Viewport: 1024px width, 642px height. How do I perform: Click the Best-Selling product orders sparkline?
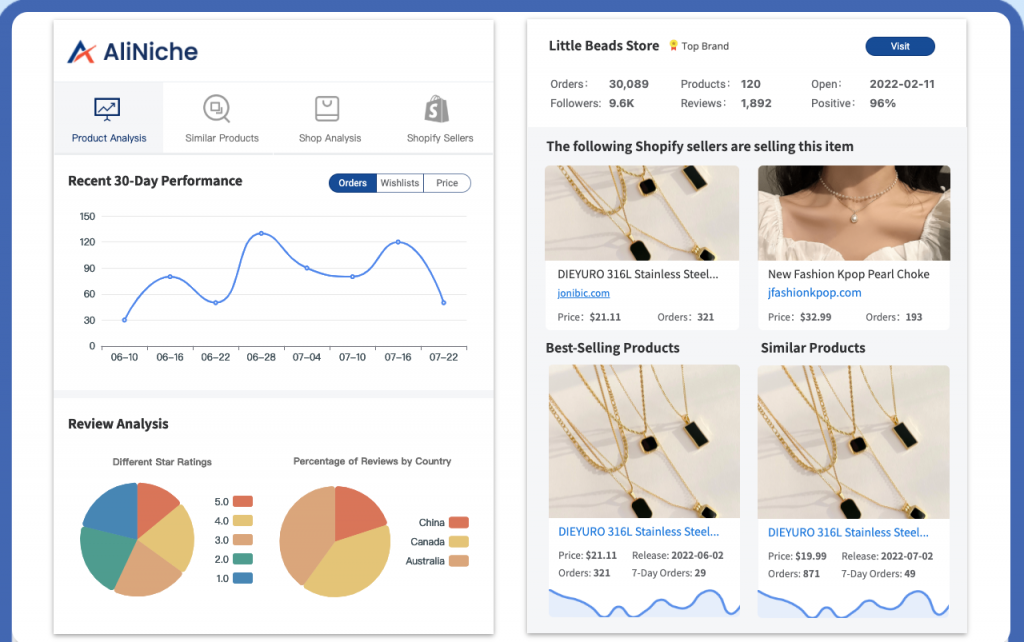(644, 603)
